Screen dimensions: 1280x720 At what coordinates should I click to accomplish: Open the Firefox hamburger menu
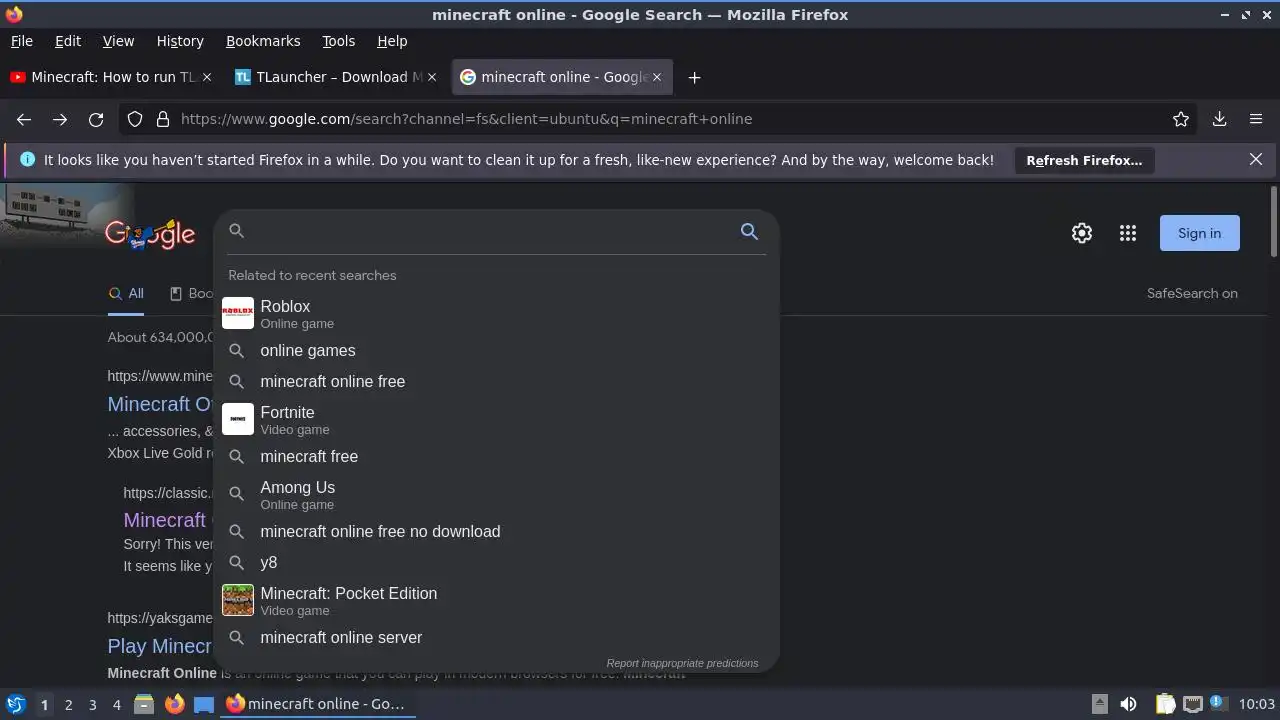pos(1256,119)
